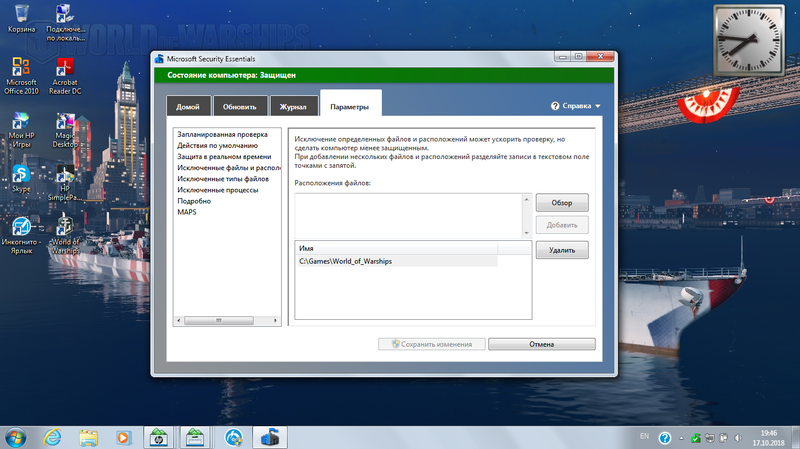Click the Обзор browse button
Image resolution: width=800 pixels, height=449 pixels.
coord(562,203)
